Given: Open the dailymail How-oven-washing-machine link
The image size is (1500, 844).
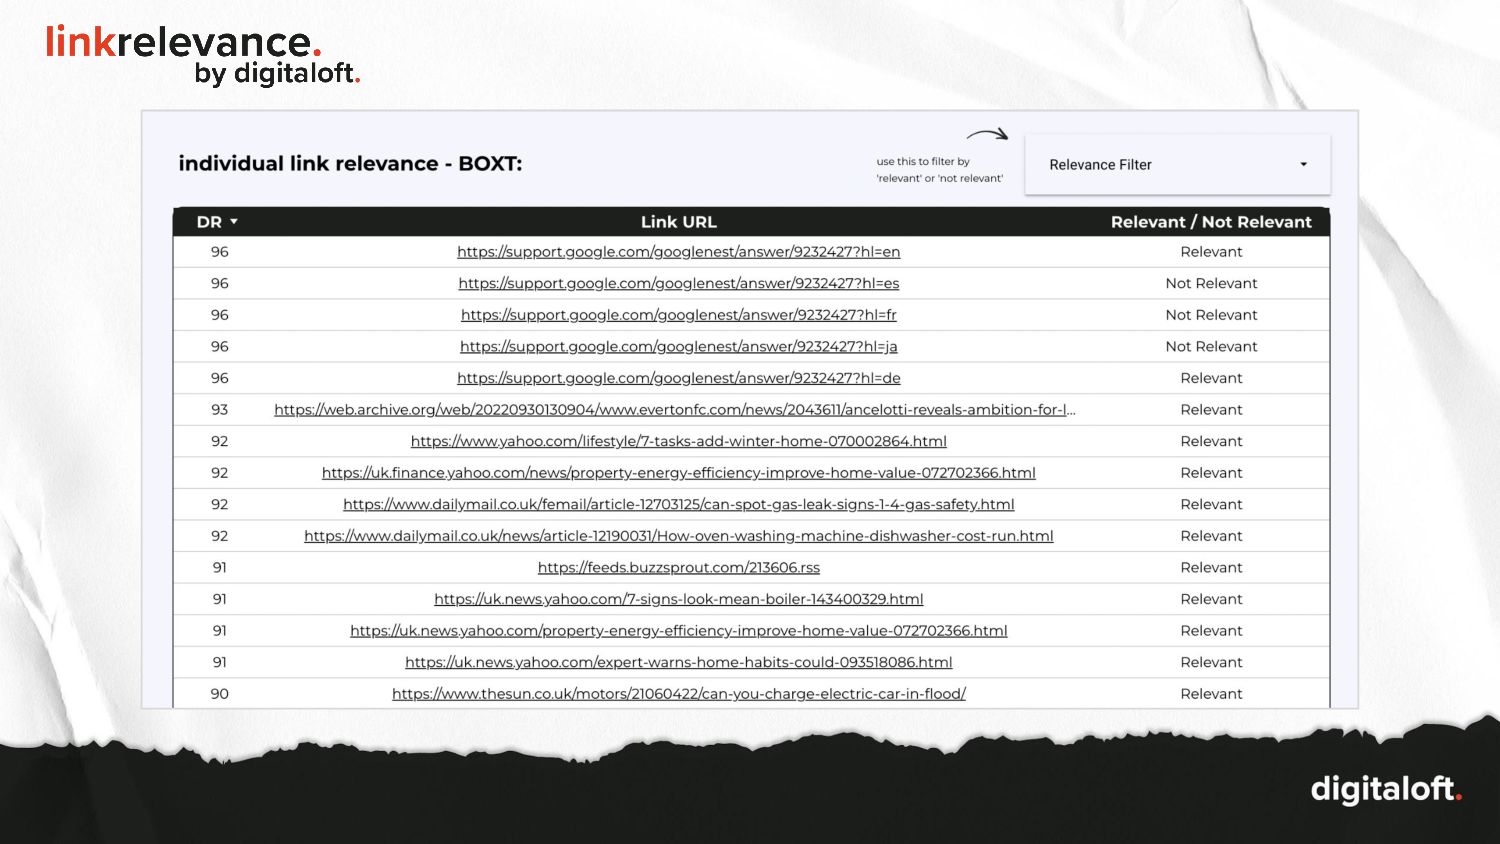Looking at the screenshot, I should pos(678,536).
